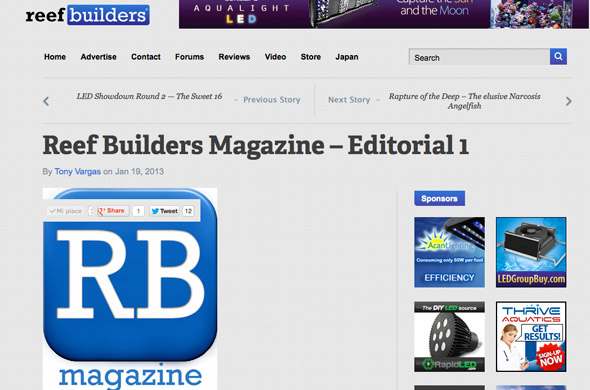The width and height of the screenshot is (590, 390).
Task: Click the left arrow for previous story
Action: click(46, 101)
